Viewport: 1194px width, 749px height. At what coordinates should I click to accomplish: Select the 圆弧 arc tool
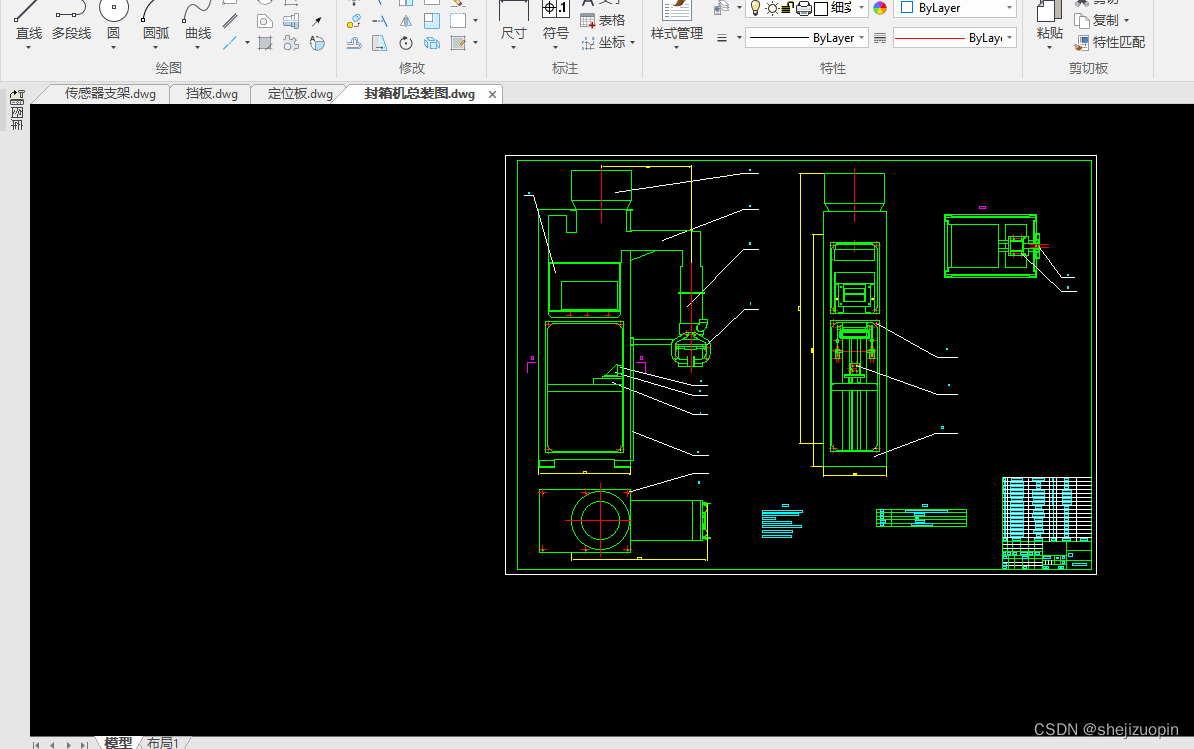click(155, 21)
